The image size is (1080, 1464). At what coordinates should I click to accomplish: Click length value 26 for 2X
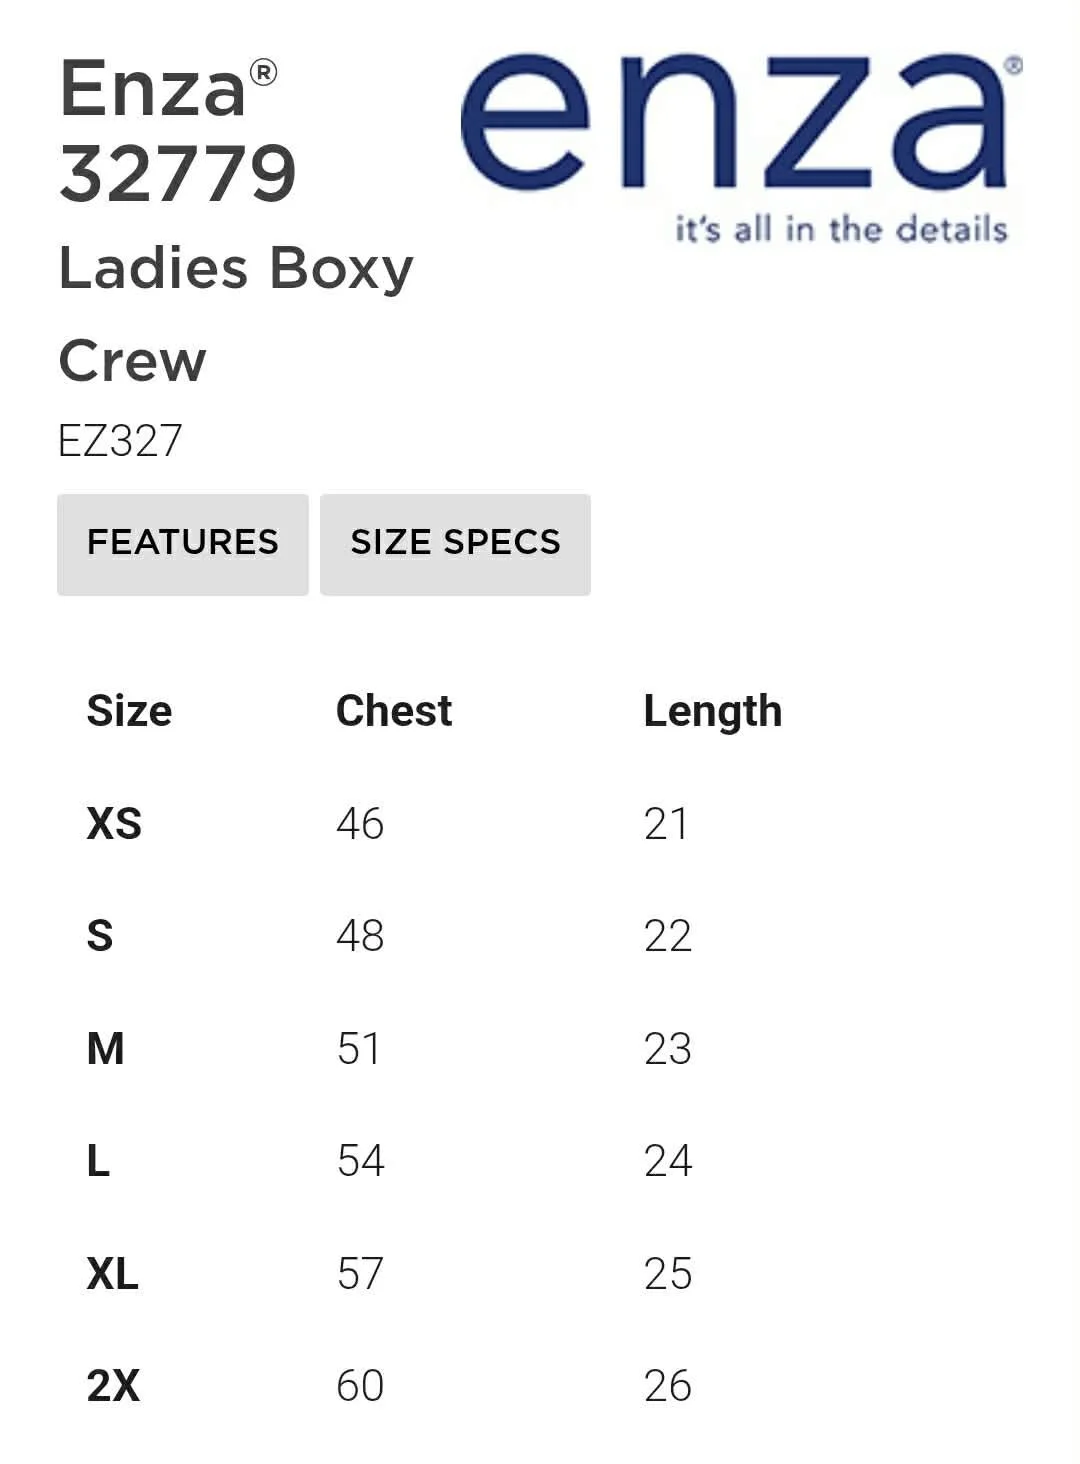click(668, 1386)
